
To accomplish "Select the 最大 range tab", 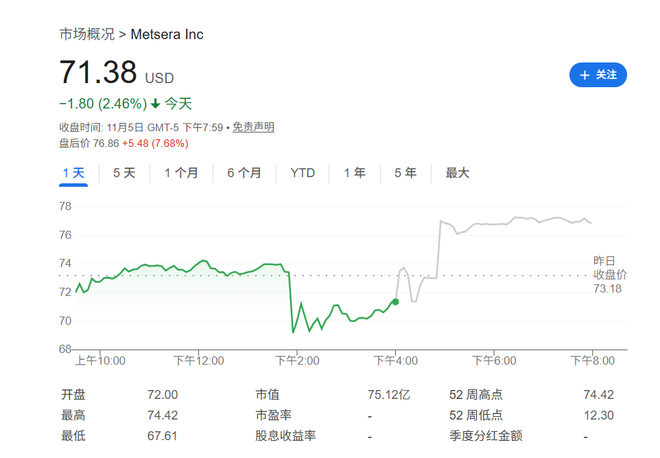I will (x=457, y=173).
